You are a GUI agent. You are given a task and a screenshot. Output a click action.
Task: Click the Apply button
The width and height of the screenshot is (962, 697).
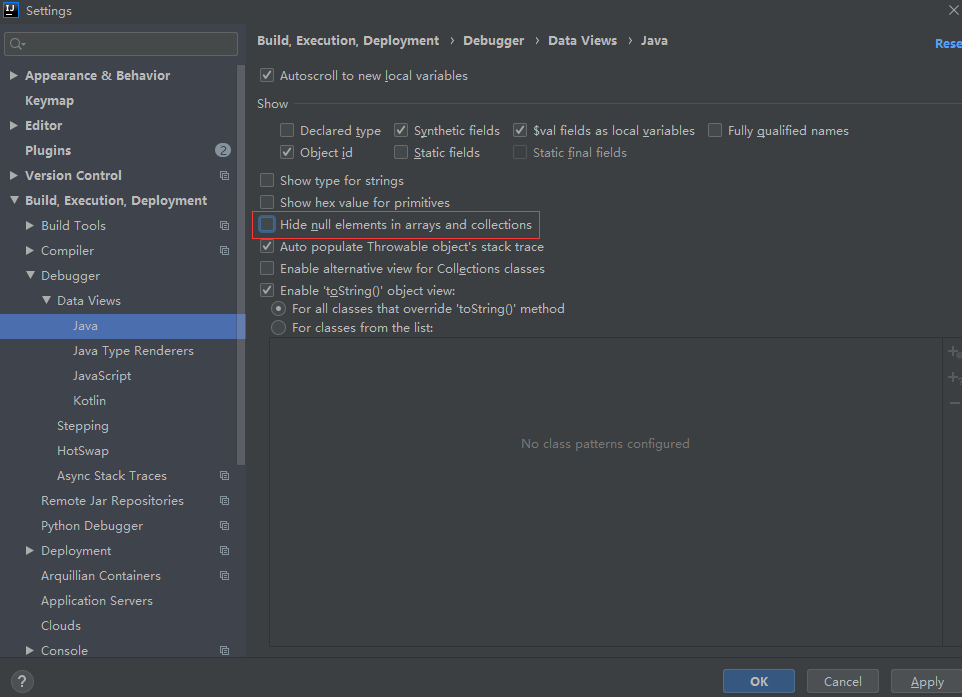(926, 681)
